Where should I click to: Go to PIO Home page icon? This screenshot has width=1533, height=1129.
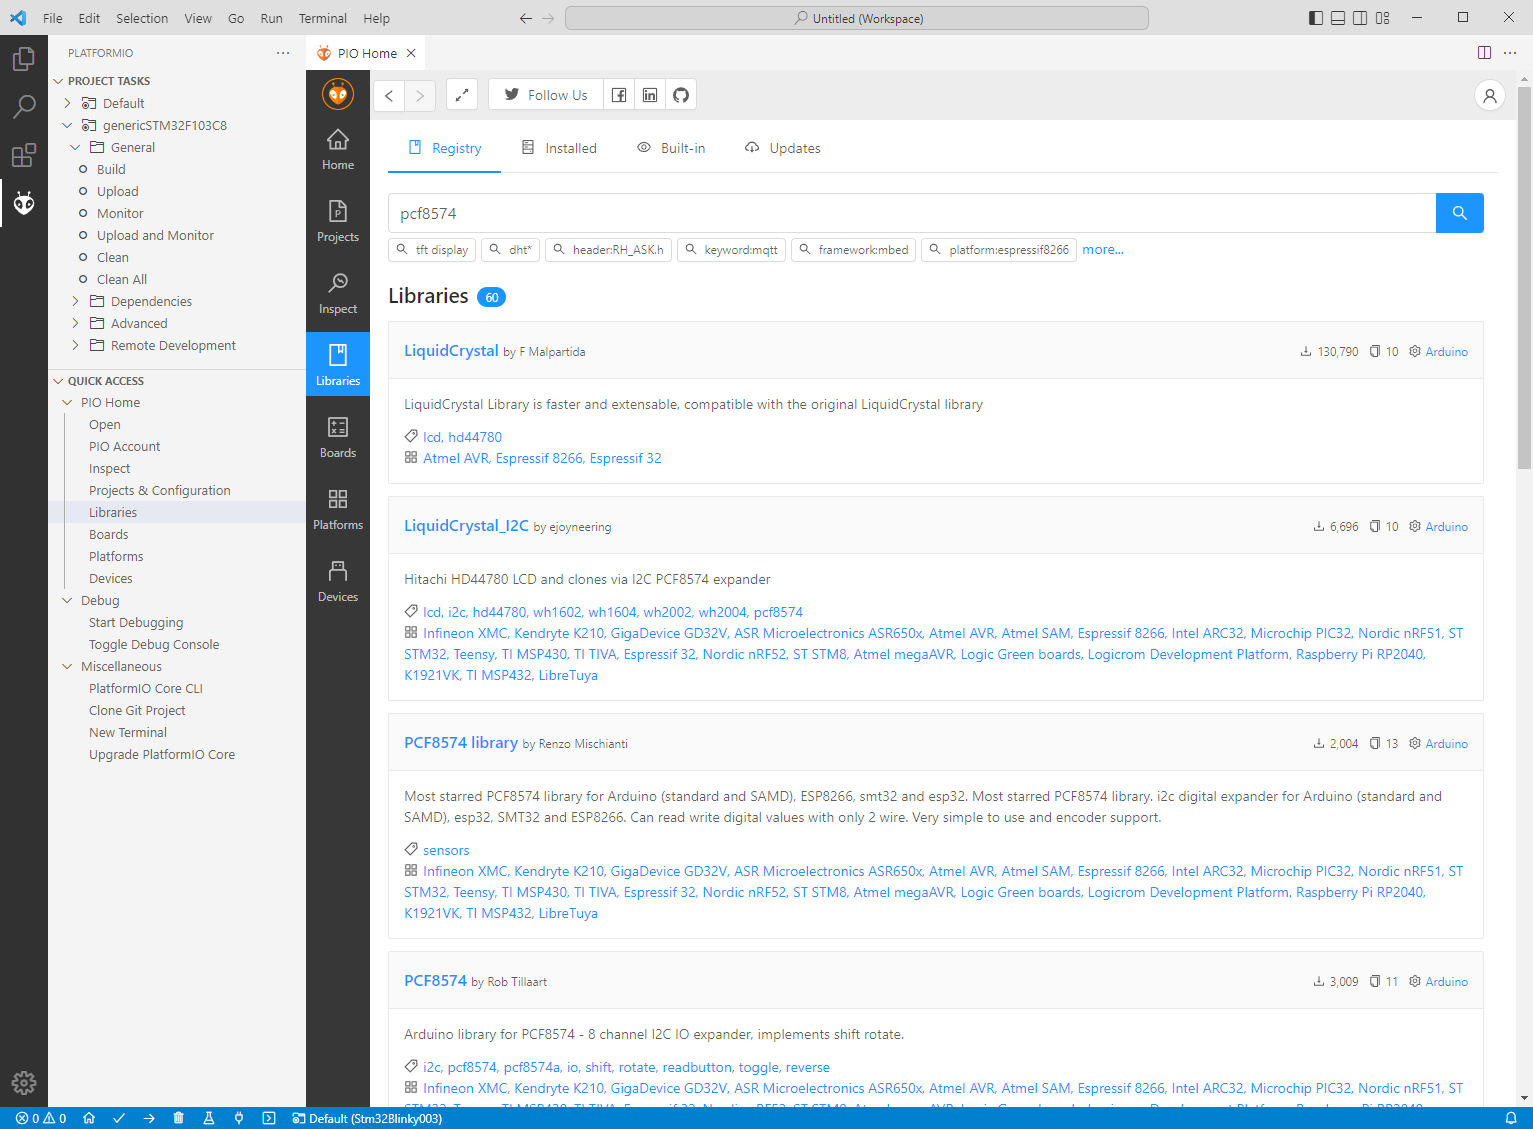[338, 151]
